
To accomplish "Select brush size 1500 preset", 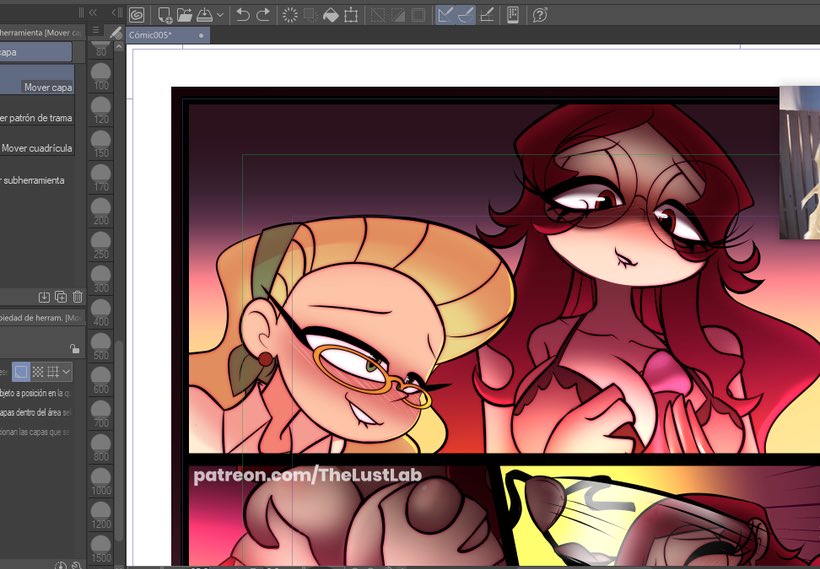I will pos(100,549).
